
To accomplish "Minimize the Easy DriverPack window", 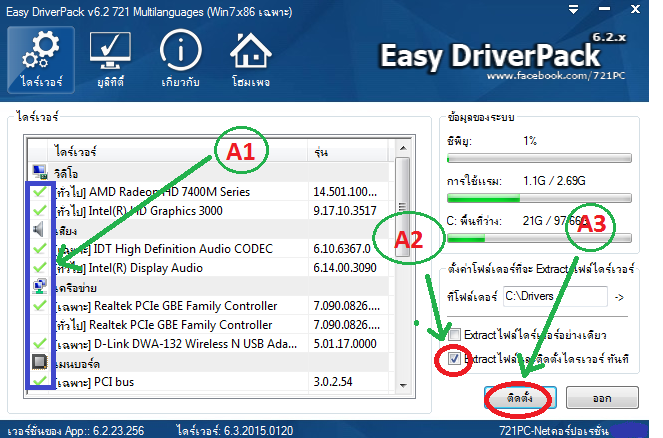I will coord(604,9).
